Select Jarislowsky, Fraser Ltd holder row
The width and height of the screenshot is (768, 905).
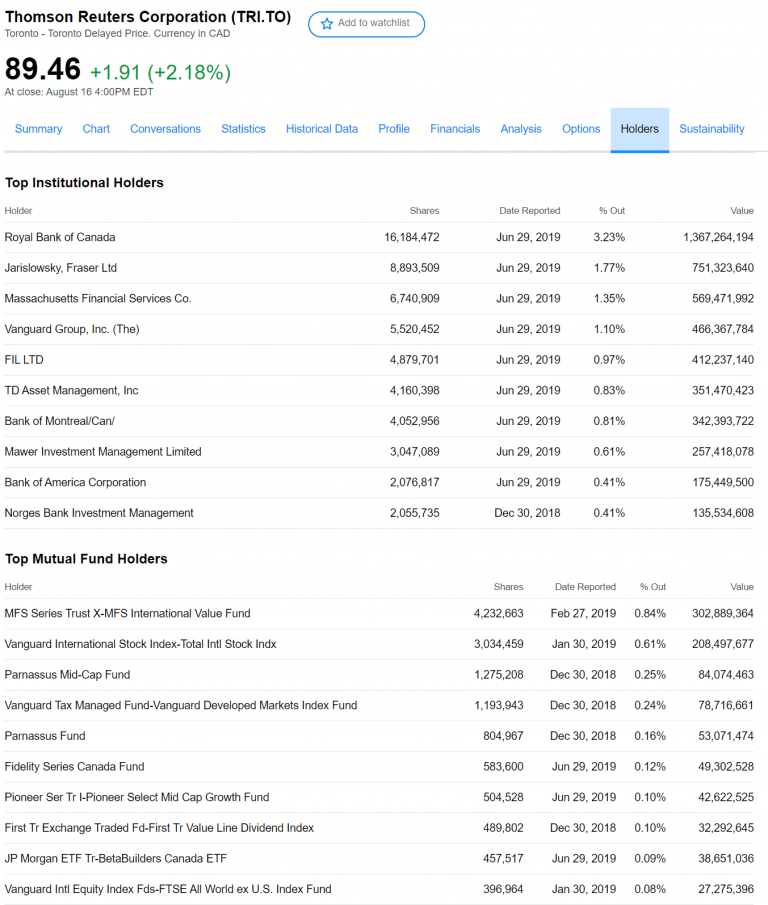tap(379, 268)
